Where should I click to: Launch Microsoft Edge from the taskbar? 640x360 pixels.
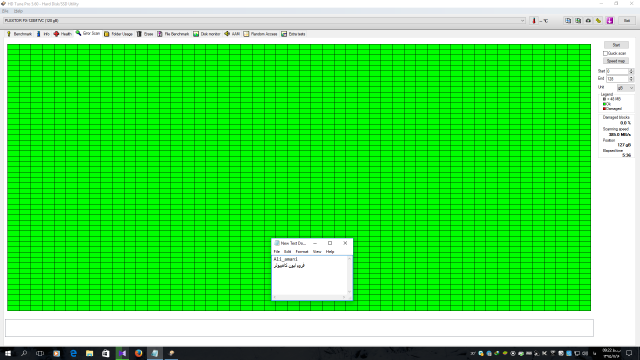pyautogui.click(x=73, y=353)
